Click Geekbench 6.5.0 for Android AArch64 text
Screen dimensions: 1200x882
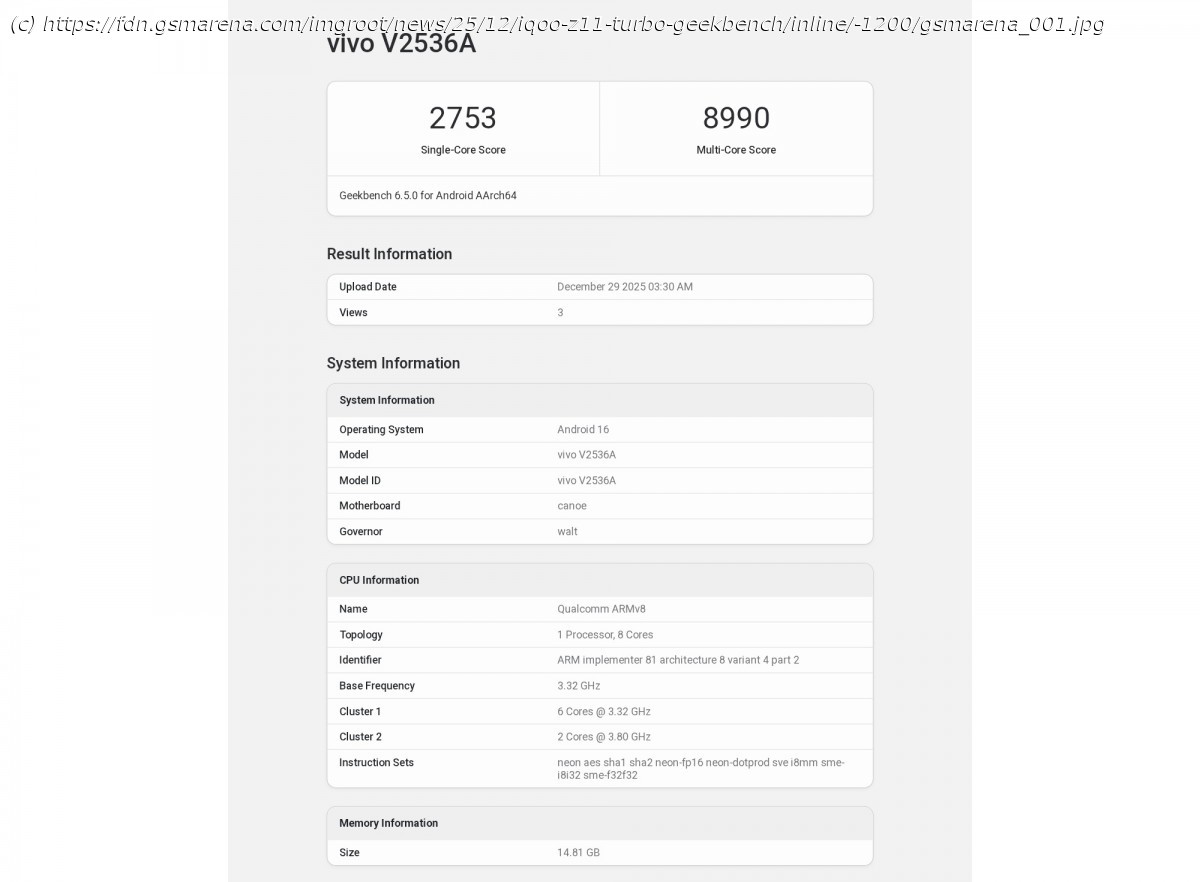(x=428, y=196)
